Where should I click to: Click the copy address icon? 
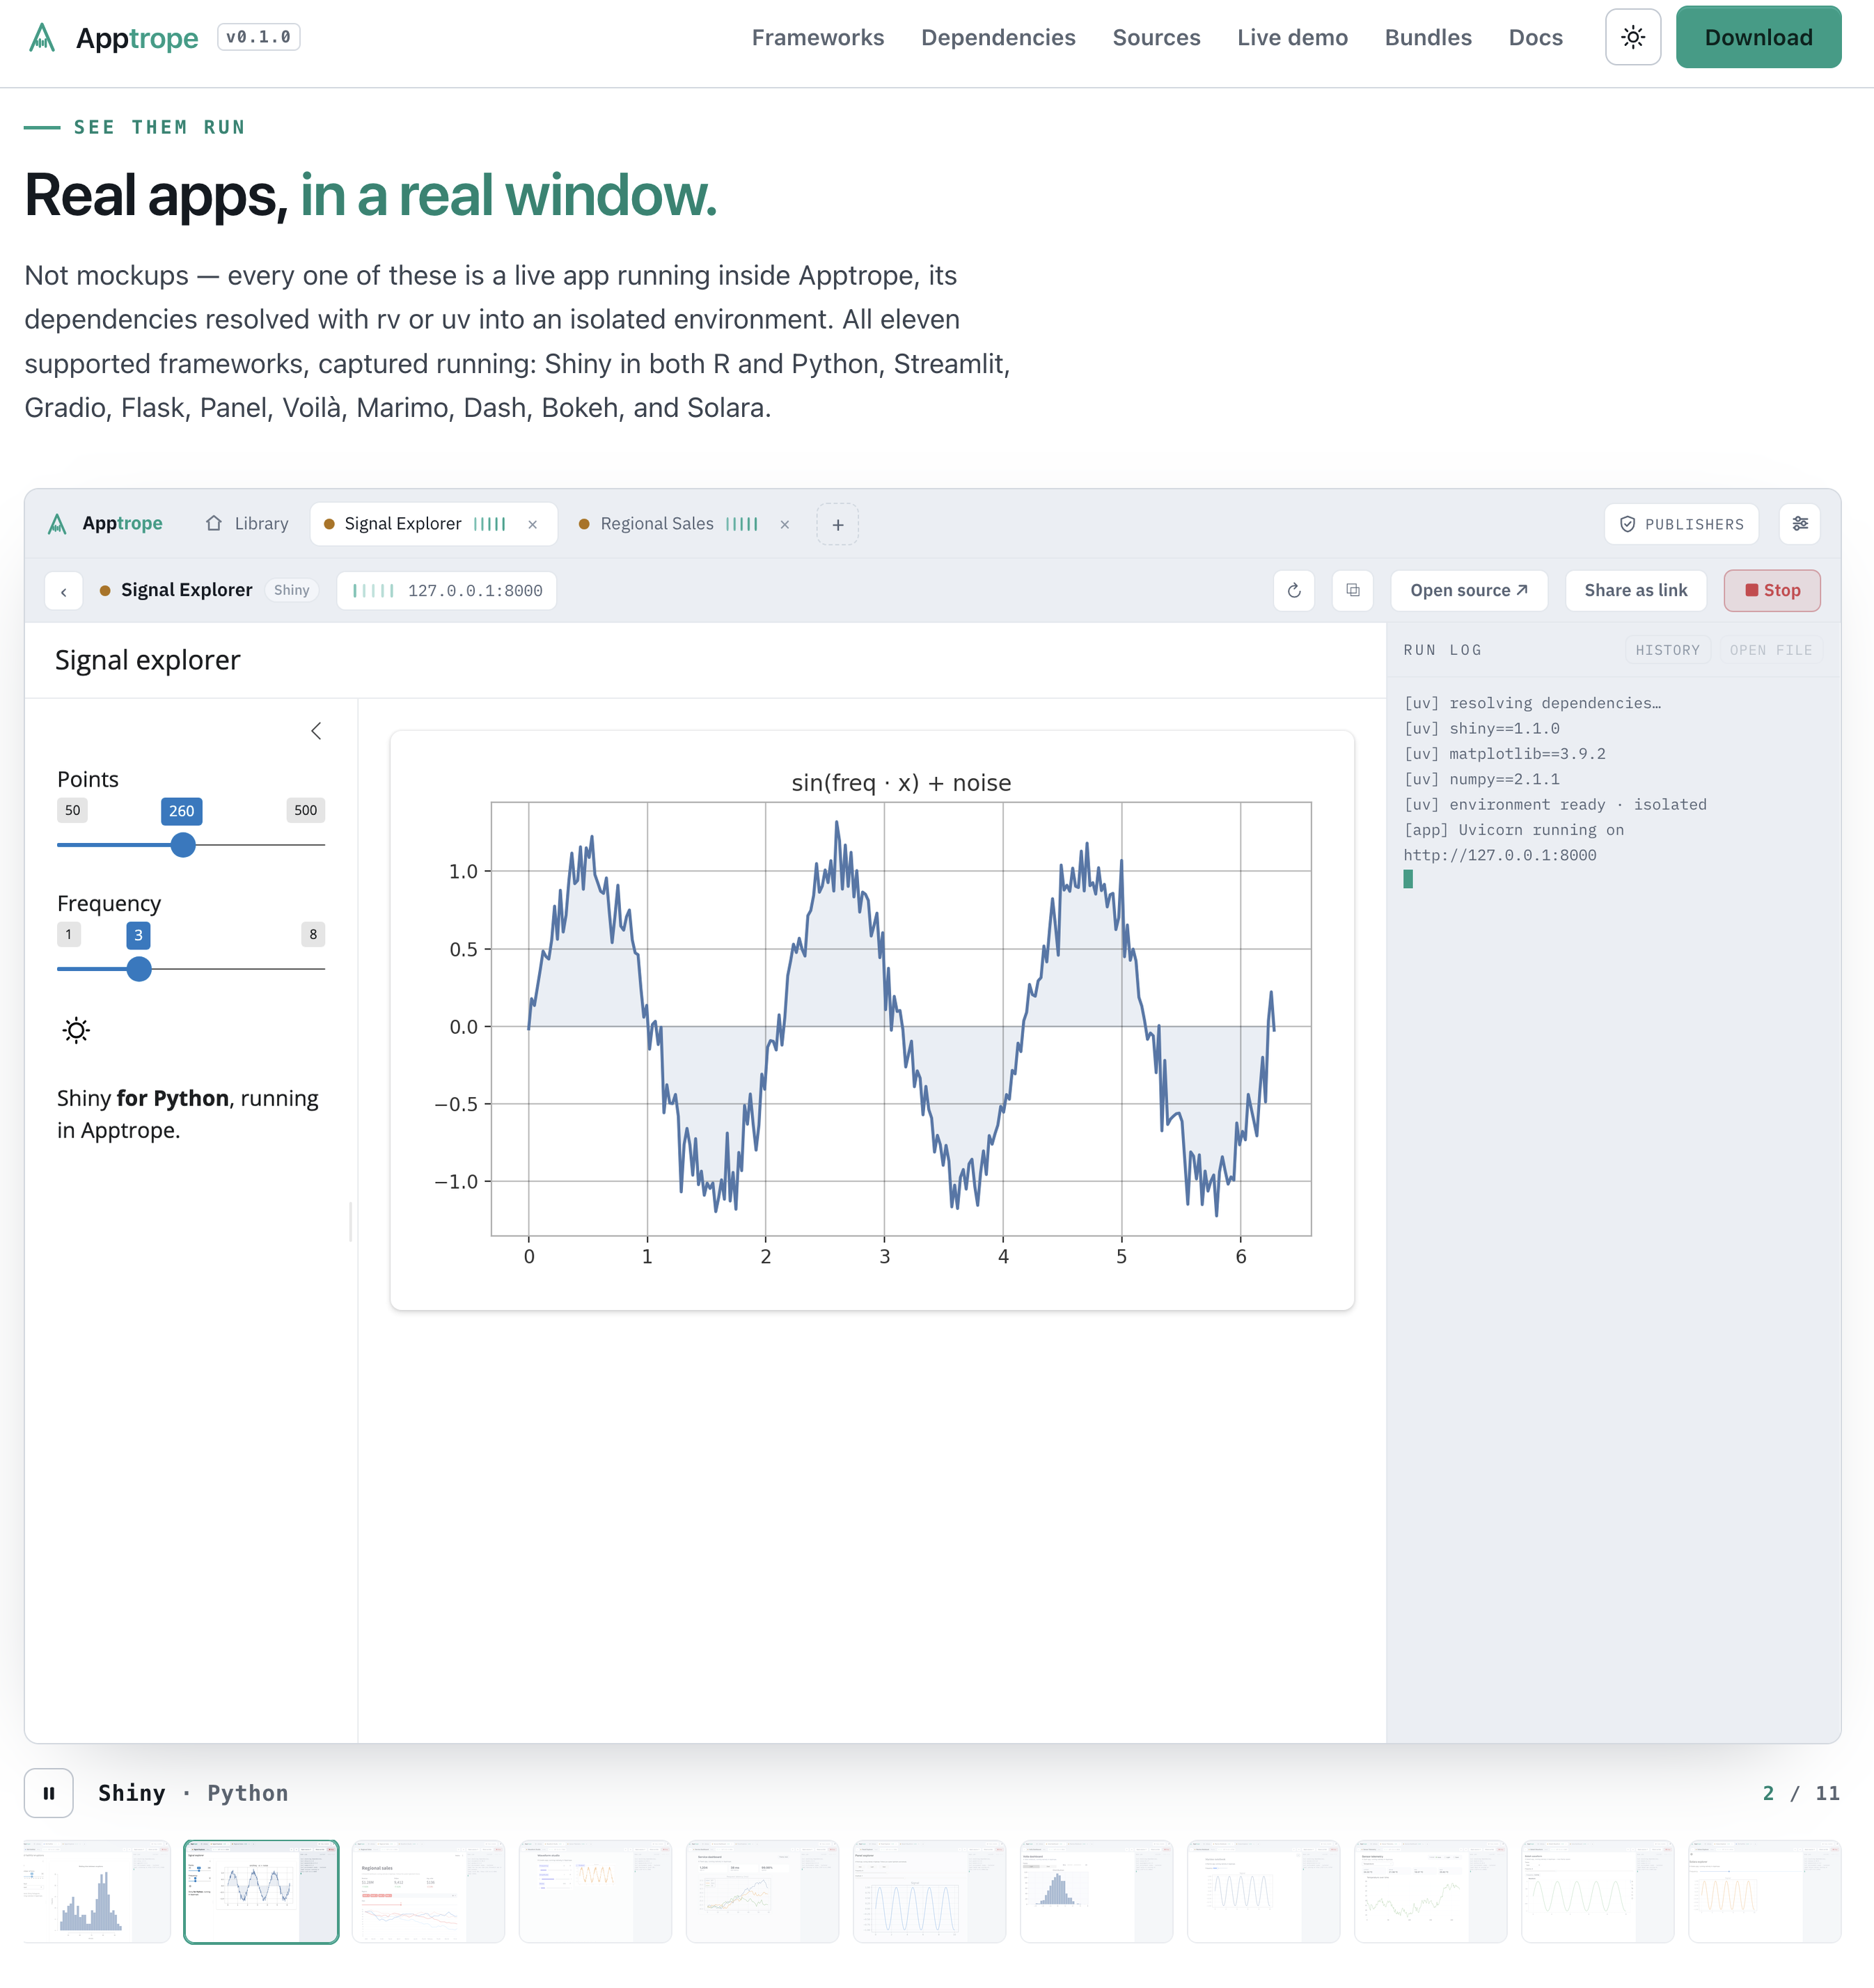tap(1352, 590)
